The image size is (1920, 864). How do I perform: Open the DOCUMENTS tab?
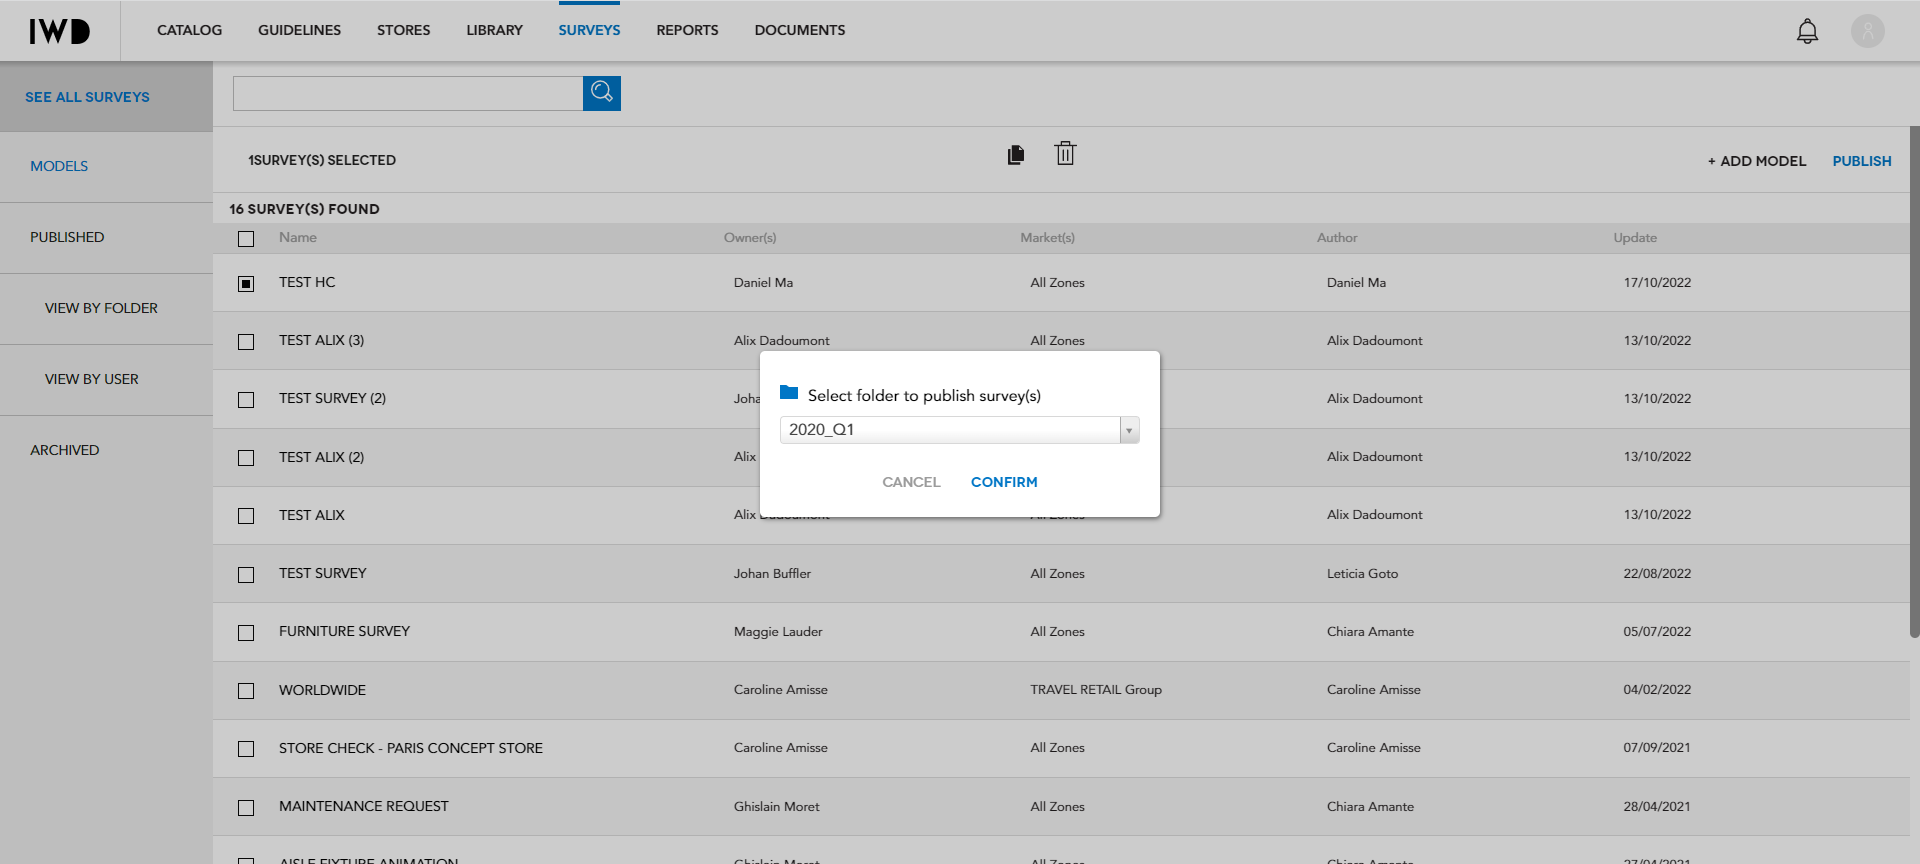[x=800, y=30]
